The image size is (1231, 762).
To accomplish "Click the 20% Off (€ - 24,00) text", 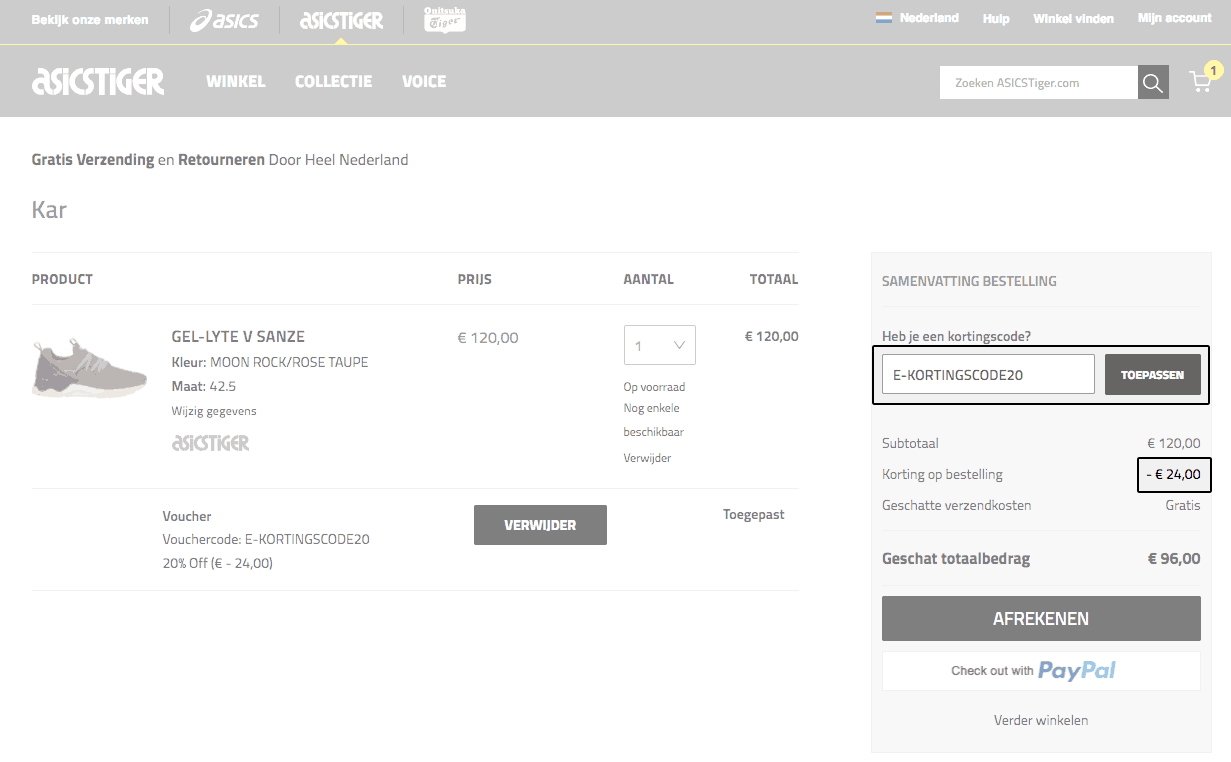I will click(x=218, y=564).
